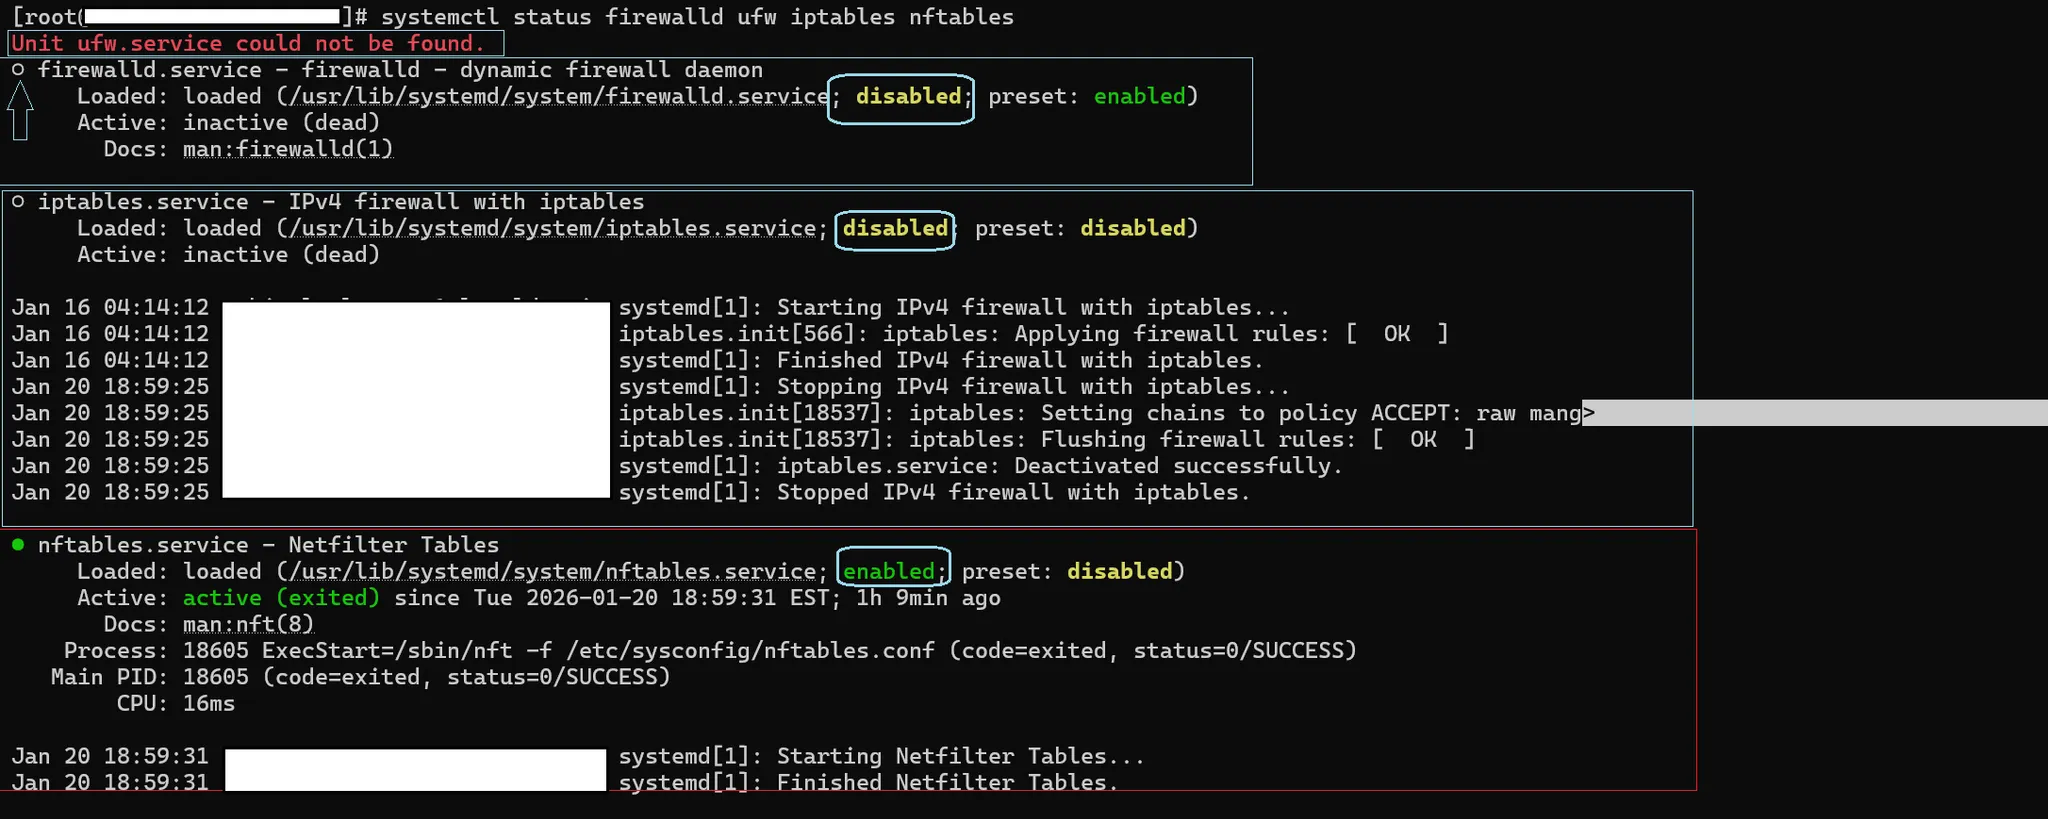The height and width of the screenshot is (819, 2048).
Task: Click the circled 'disabled' state for iptables
Action: click(x=895, y=229)
